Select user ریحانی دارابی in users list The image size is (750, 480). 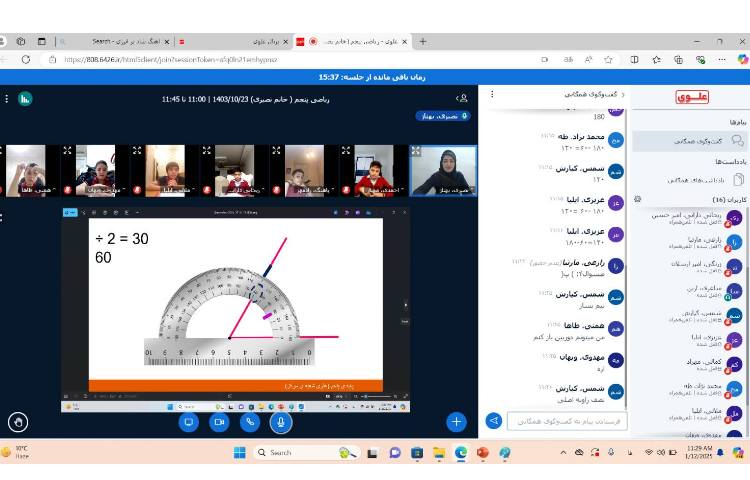click(689, 218)
